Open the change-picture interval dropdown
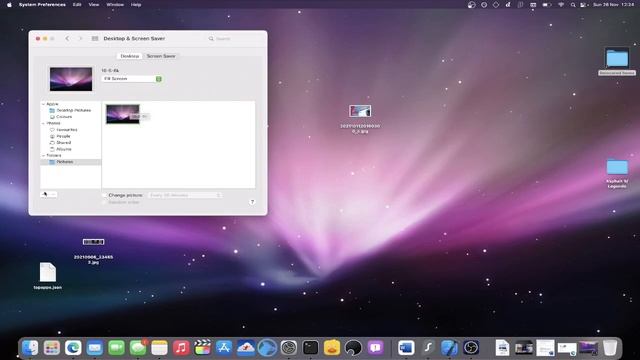The width and height of the screenshot is (640, 360). click(x=185, y=195)
